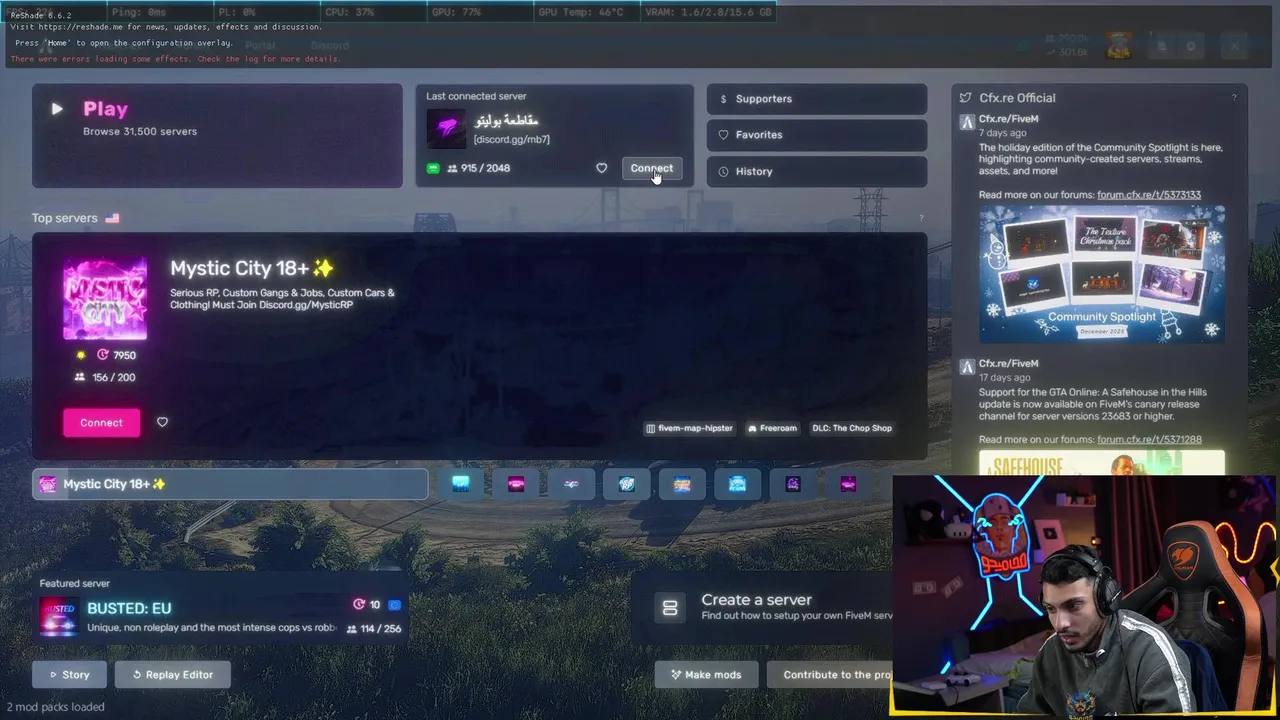Open the forum.cfx.re/t/5371288 link
Screen dimensions: 1280x720
pyautogui.click(x=1149, y=440)
